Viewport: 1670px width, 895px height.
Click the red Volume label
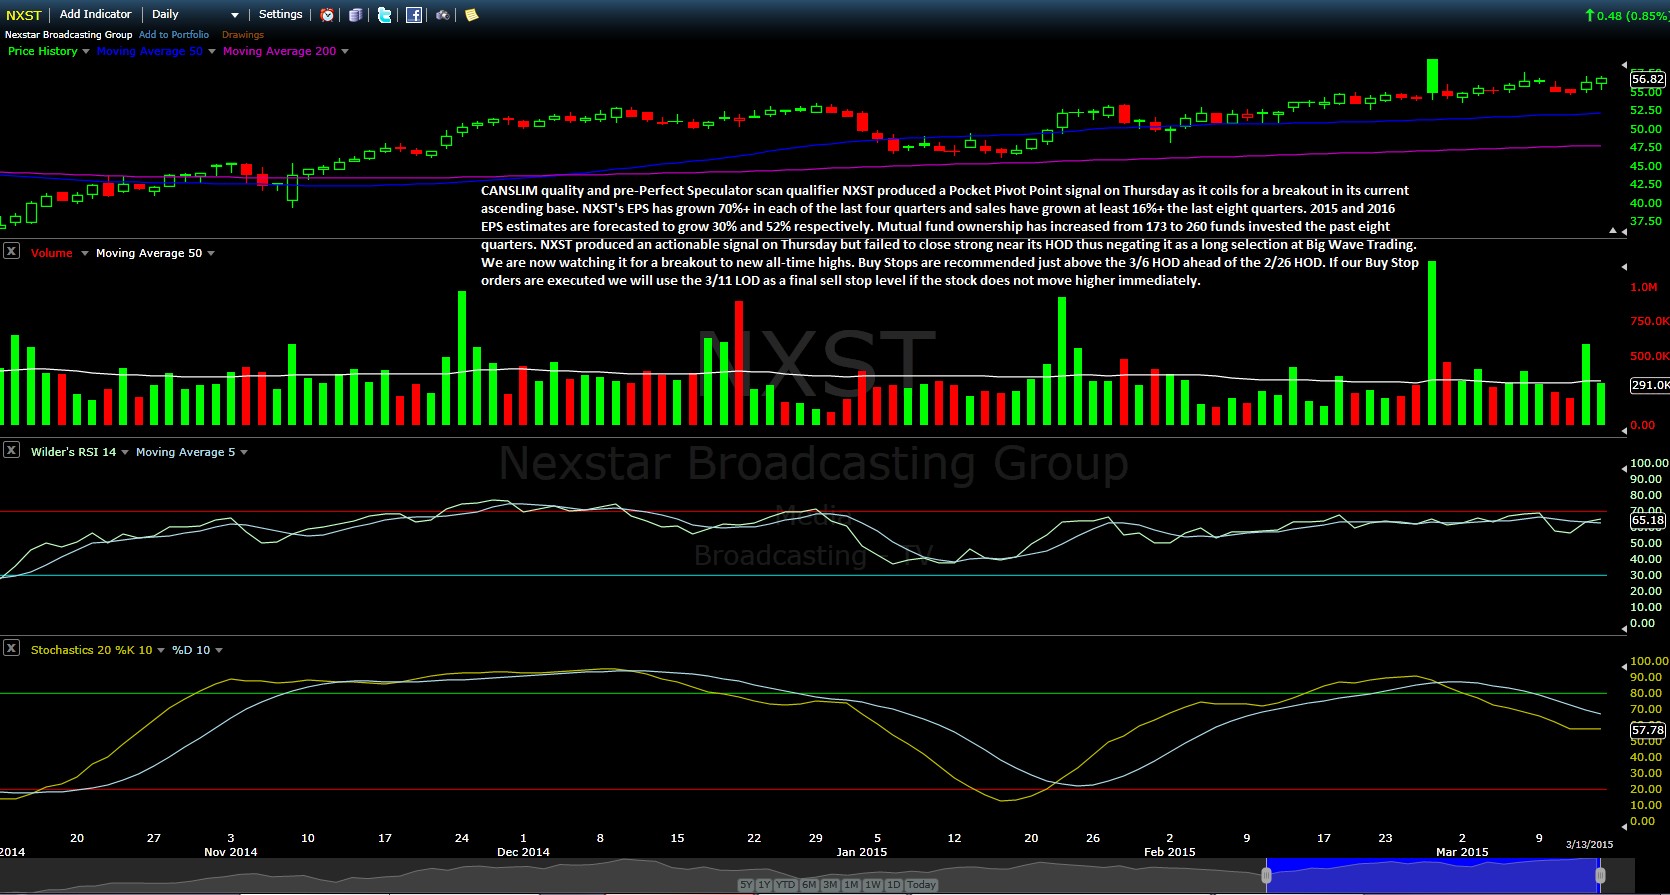(51, 253)
